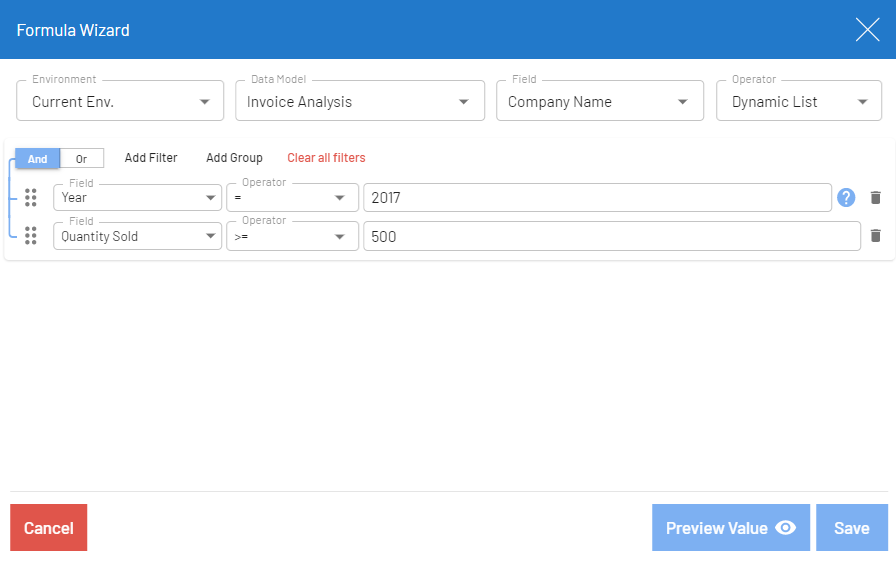Save the formula

tap(851, 528)
